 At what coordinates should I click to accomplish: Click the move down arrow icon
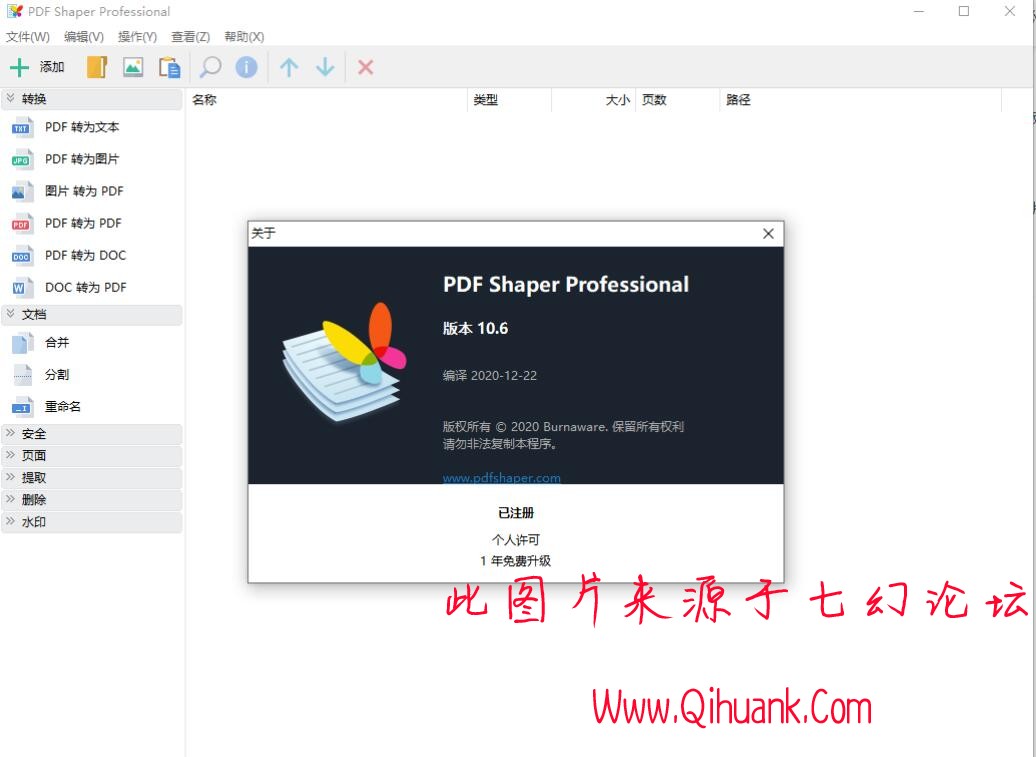(325, 67)
